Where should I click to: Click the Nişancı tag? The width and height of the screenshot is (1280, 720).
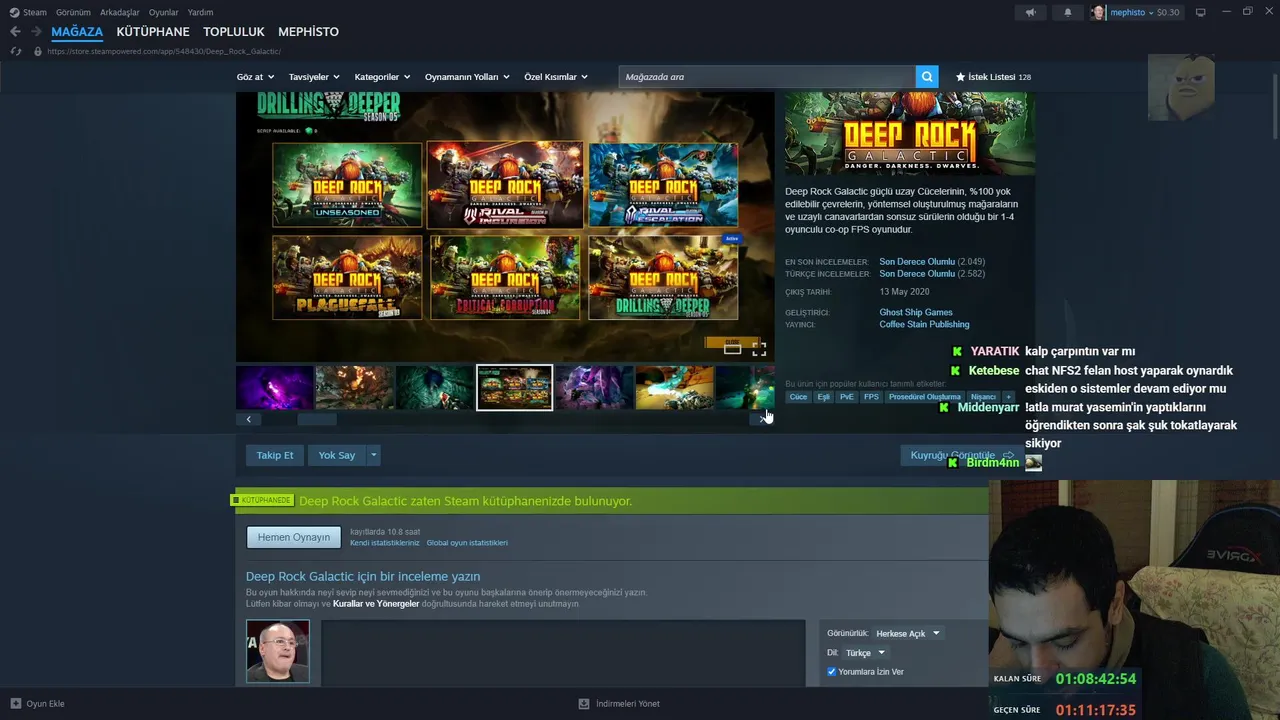(983, 397)
